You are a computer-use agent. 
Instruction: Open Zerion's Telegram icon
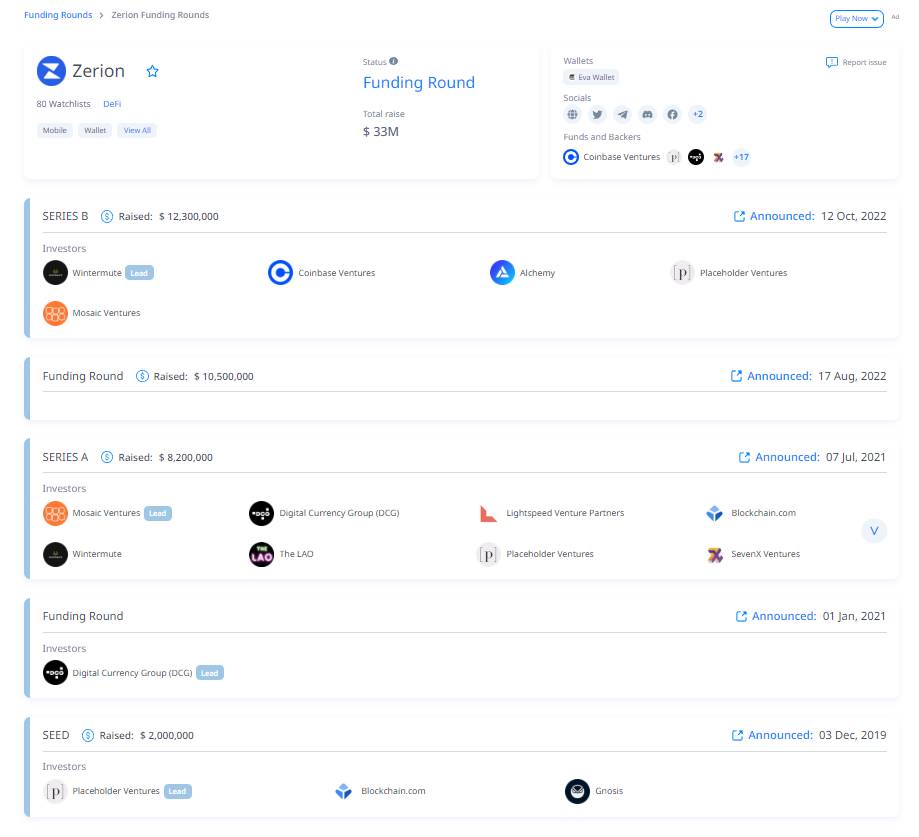click(621, 113)
